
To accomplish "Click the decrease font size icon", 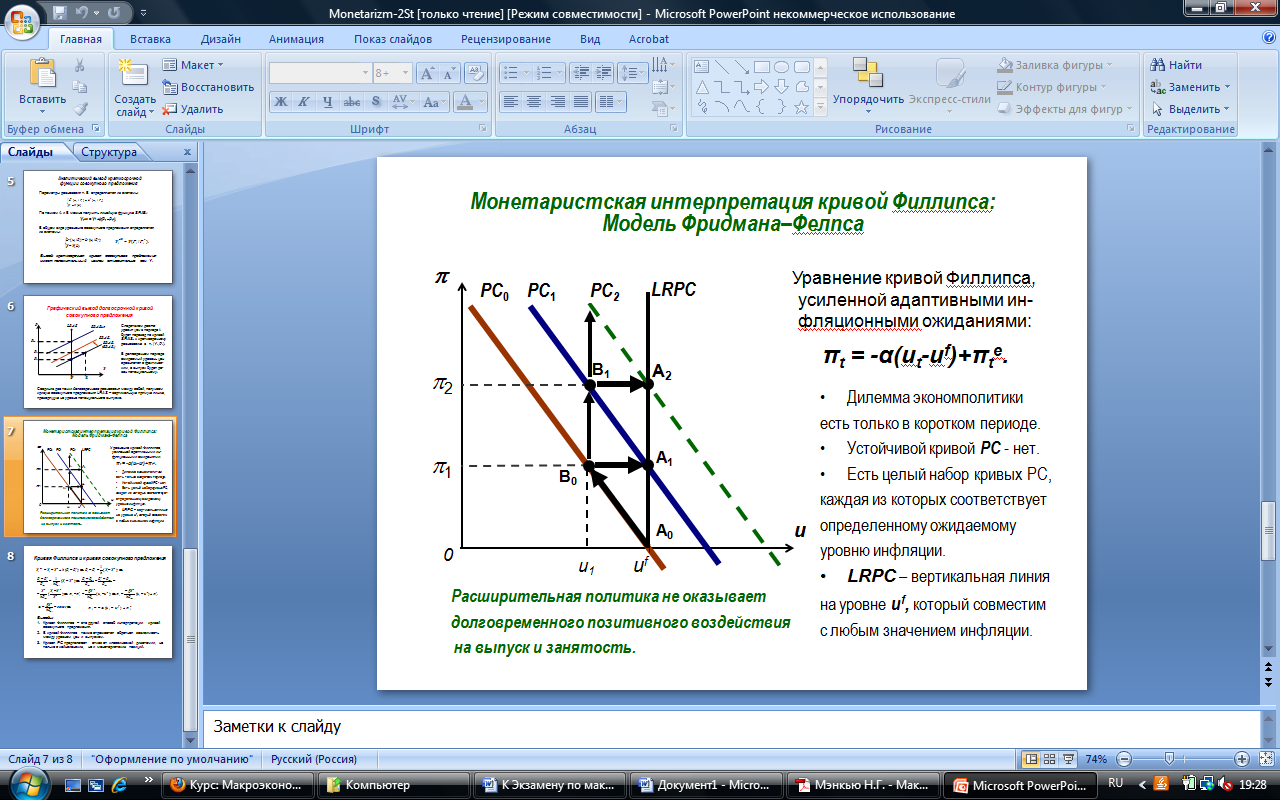I will point(449,73).
